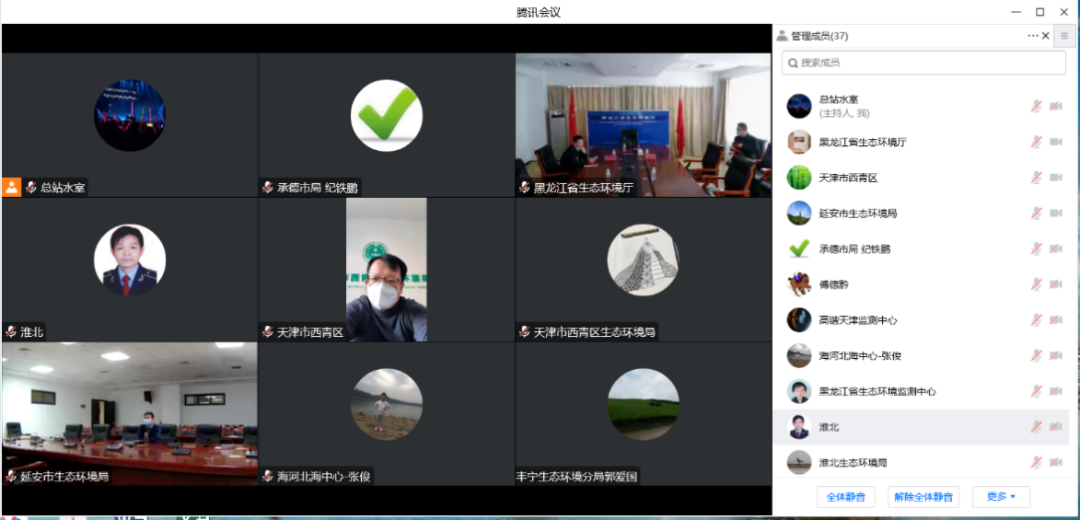Click 淮北生态环境局 avatar in member list
The width and height of the screenshot is (1080, 520).
click(799, 462)
